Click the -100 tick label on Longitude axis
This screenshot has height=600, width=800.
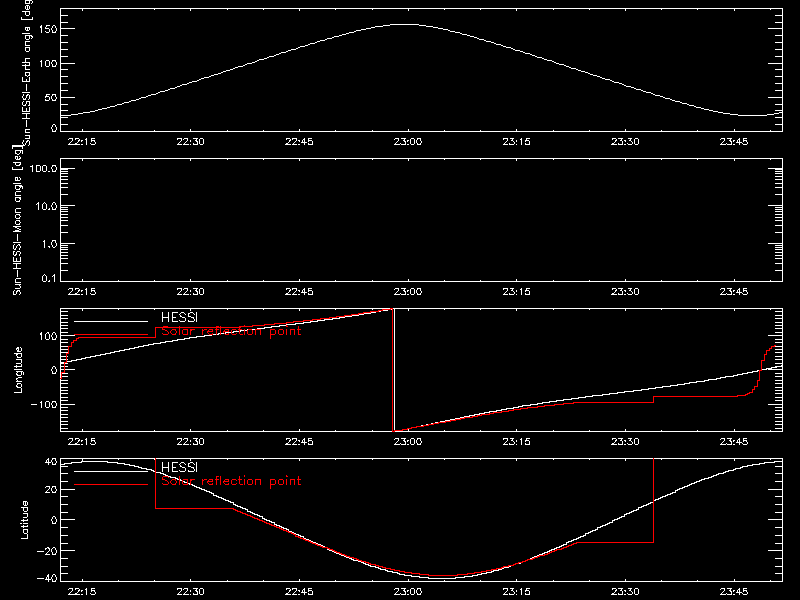tap(44, 404)
